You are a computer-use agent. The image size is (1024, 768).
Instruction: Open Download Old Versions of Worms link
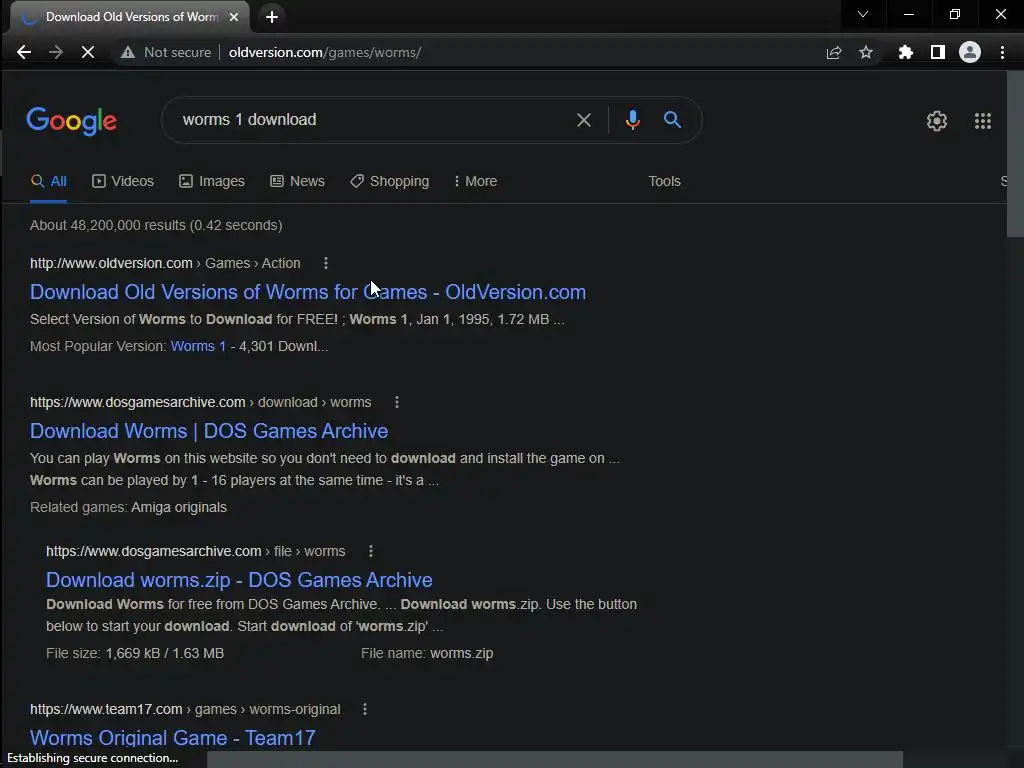click(x=308, y=292)
